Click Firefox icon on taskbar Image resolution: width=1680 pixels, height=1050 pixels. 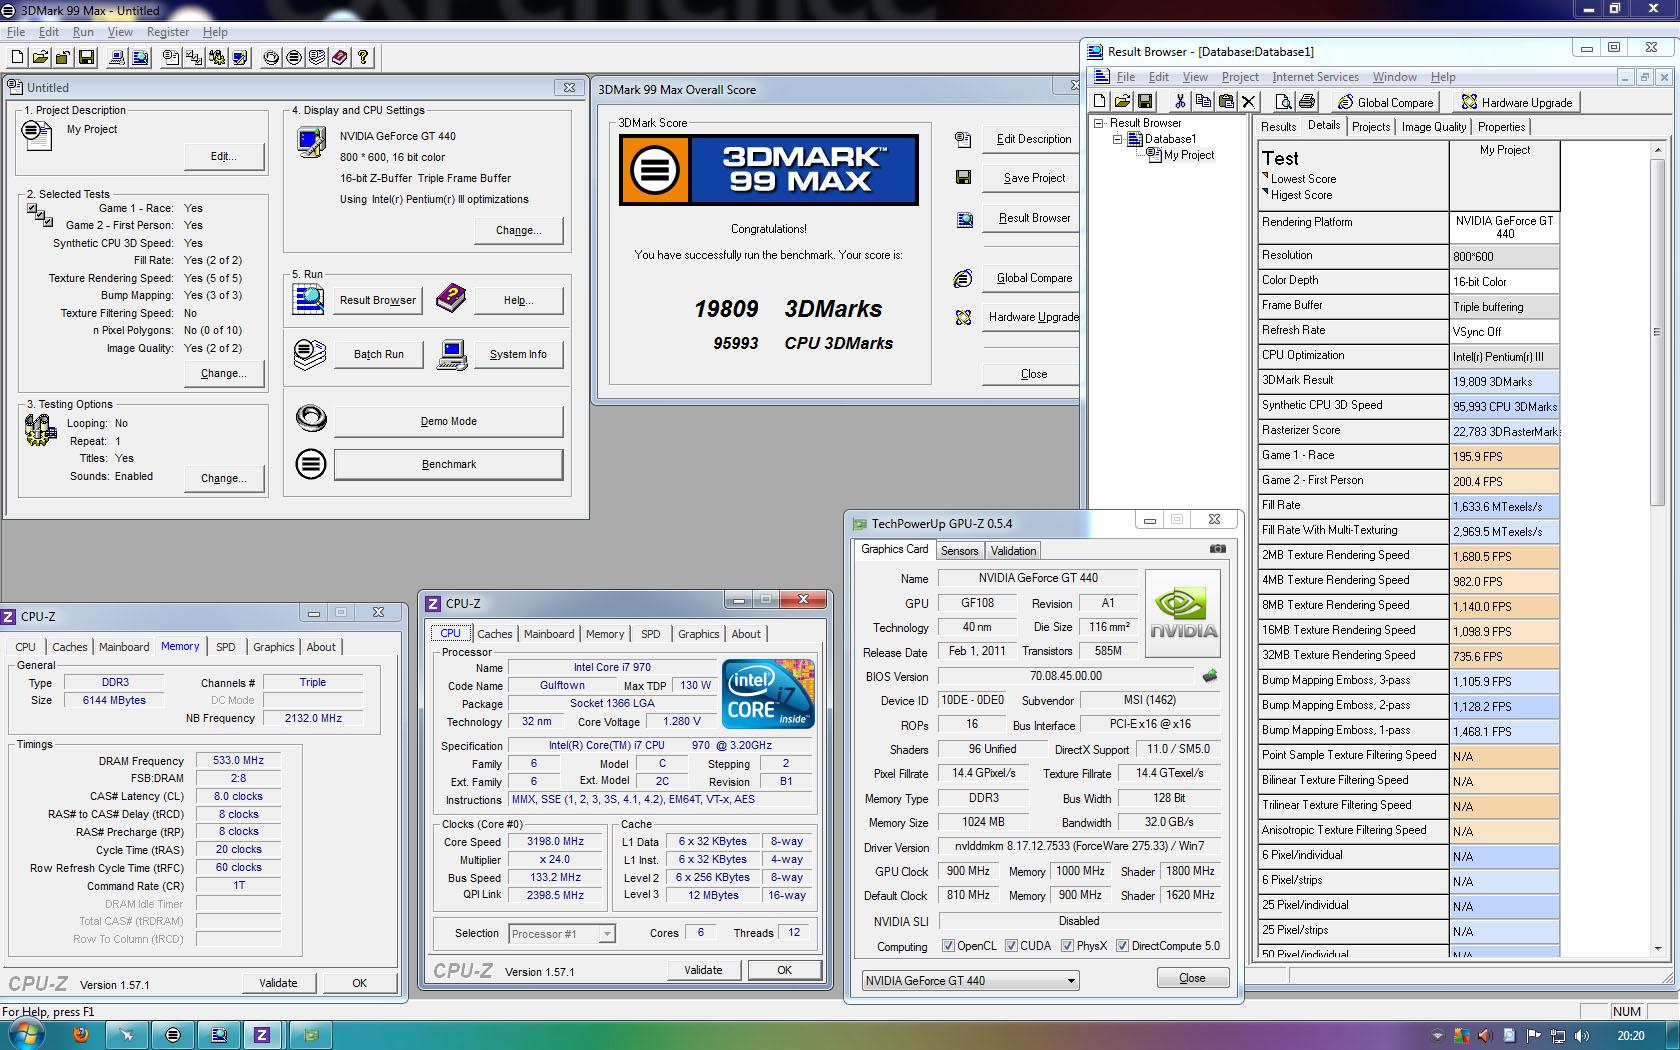81,1035
